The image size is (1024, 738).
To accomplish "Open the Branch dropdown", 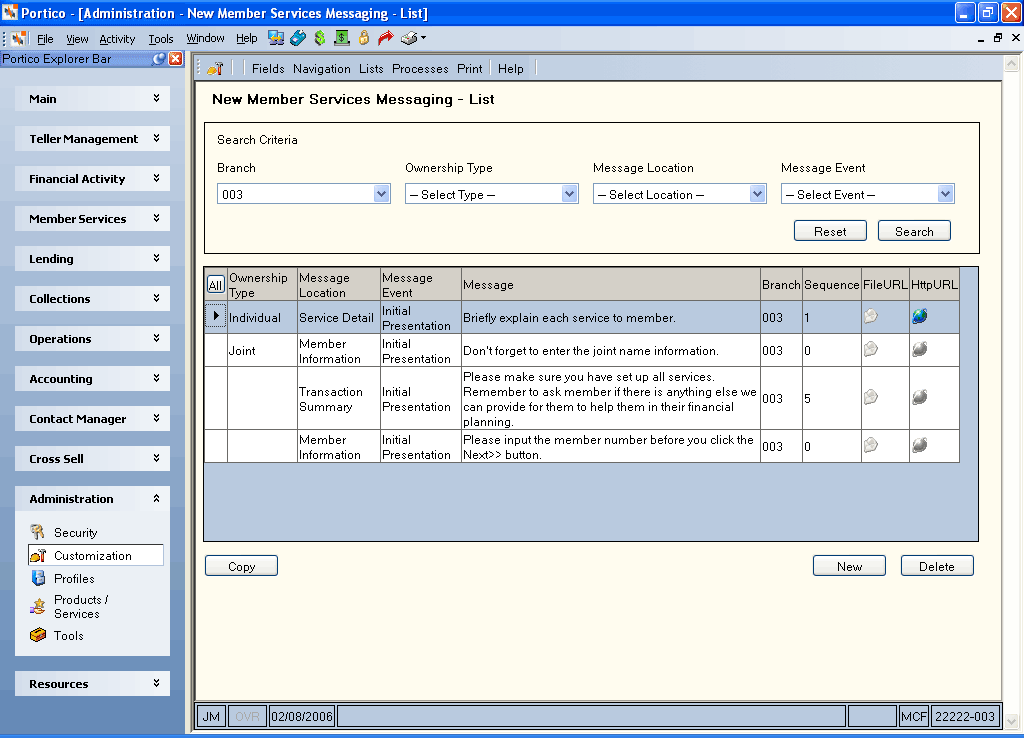I will [x=381, y=194].
